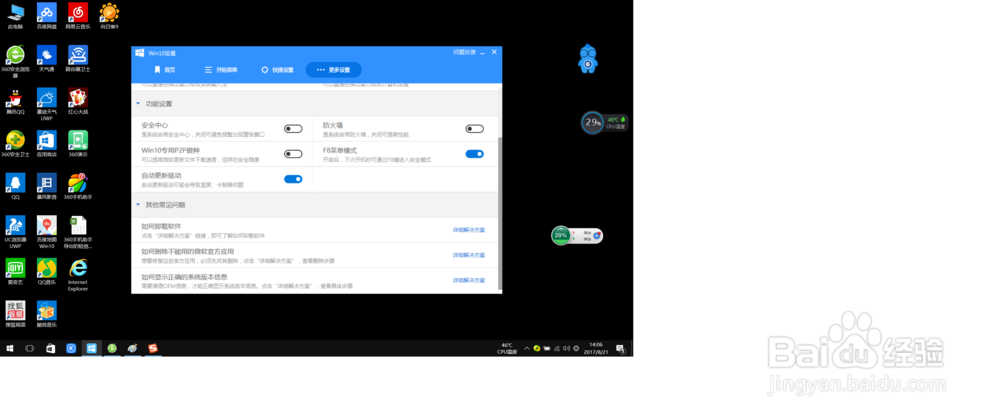
Task: Open 360演示 desktop shortcut
Action: coord(78,144)
